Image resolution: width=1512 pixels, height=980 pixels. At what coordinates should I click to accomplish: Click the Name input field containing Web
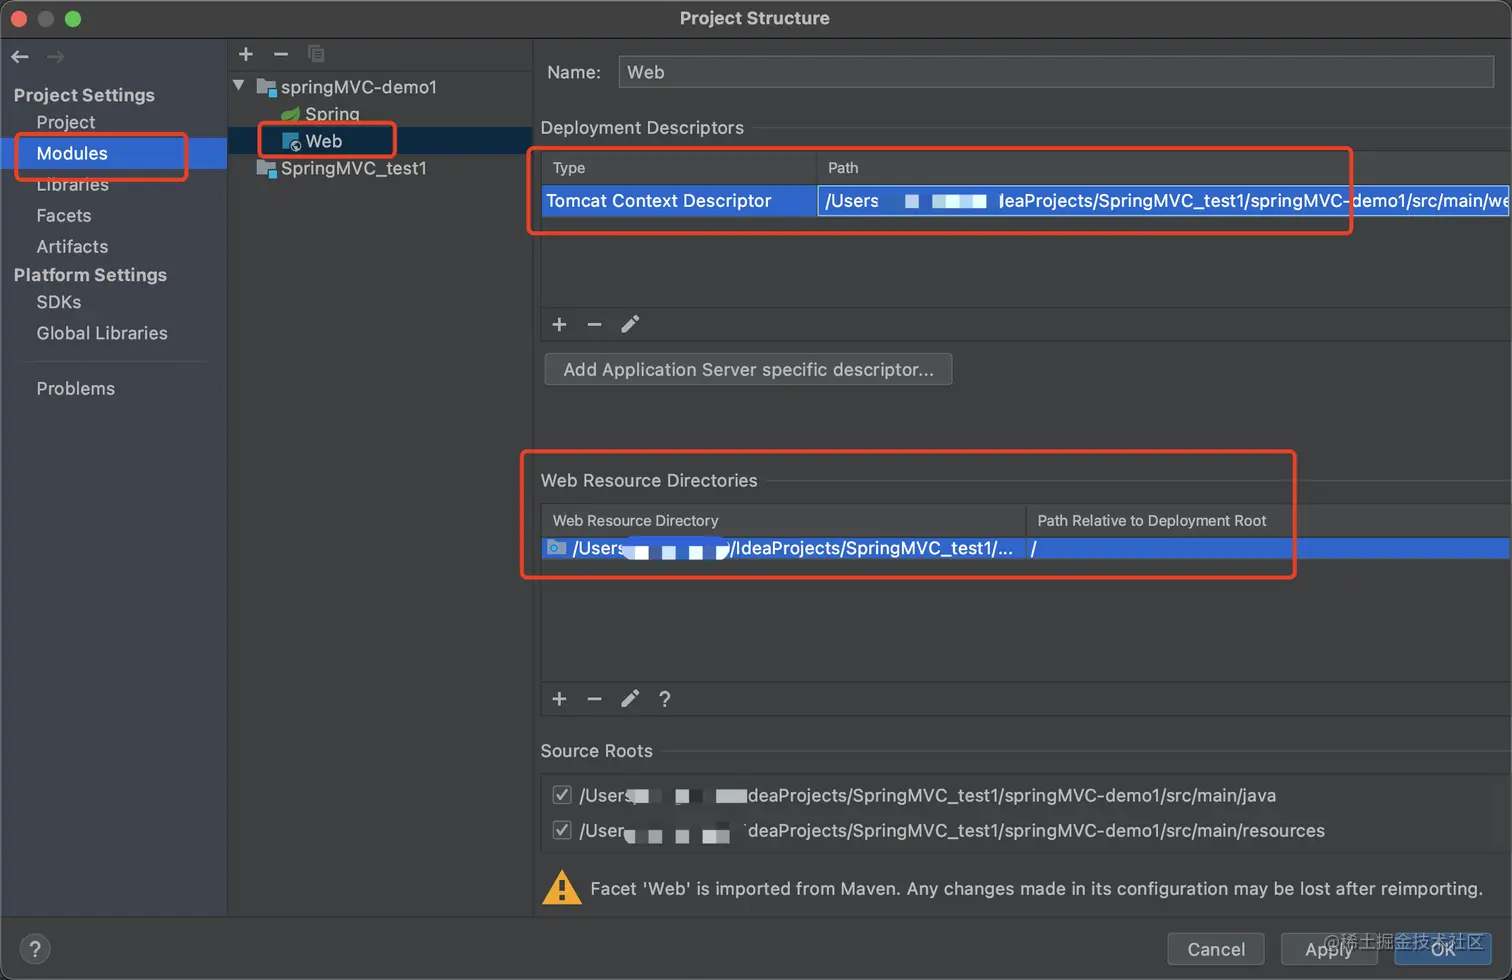pos(1056,72)
